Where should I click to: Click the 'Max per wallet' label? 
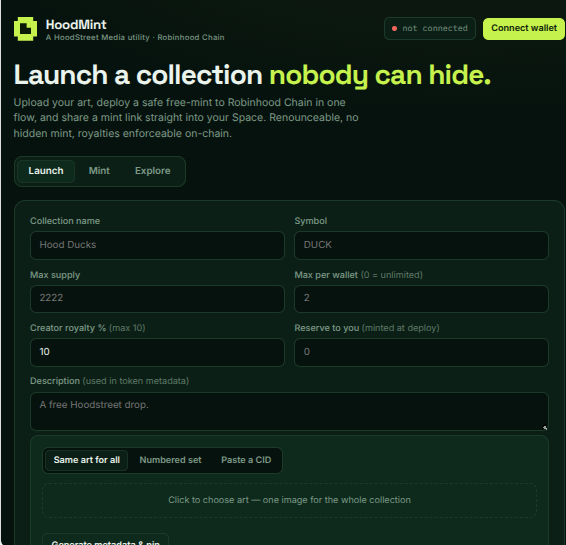[326, 275]
